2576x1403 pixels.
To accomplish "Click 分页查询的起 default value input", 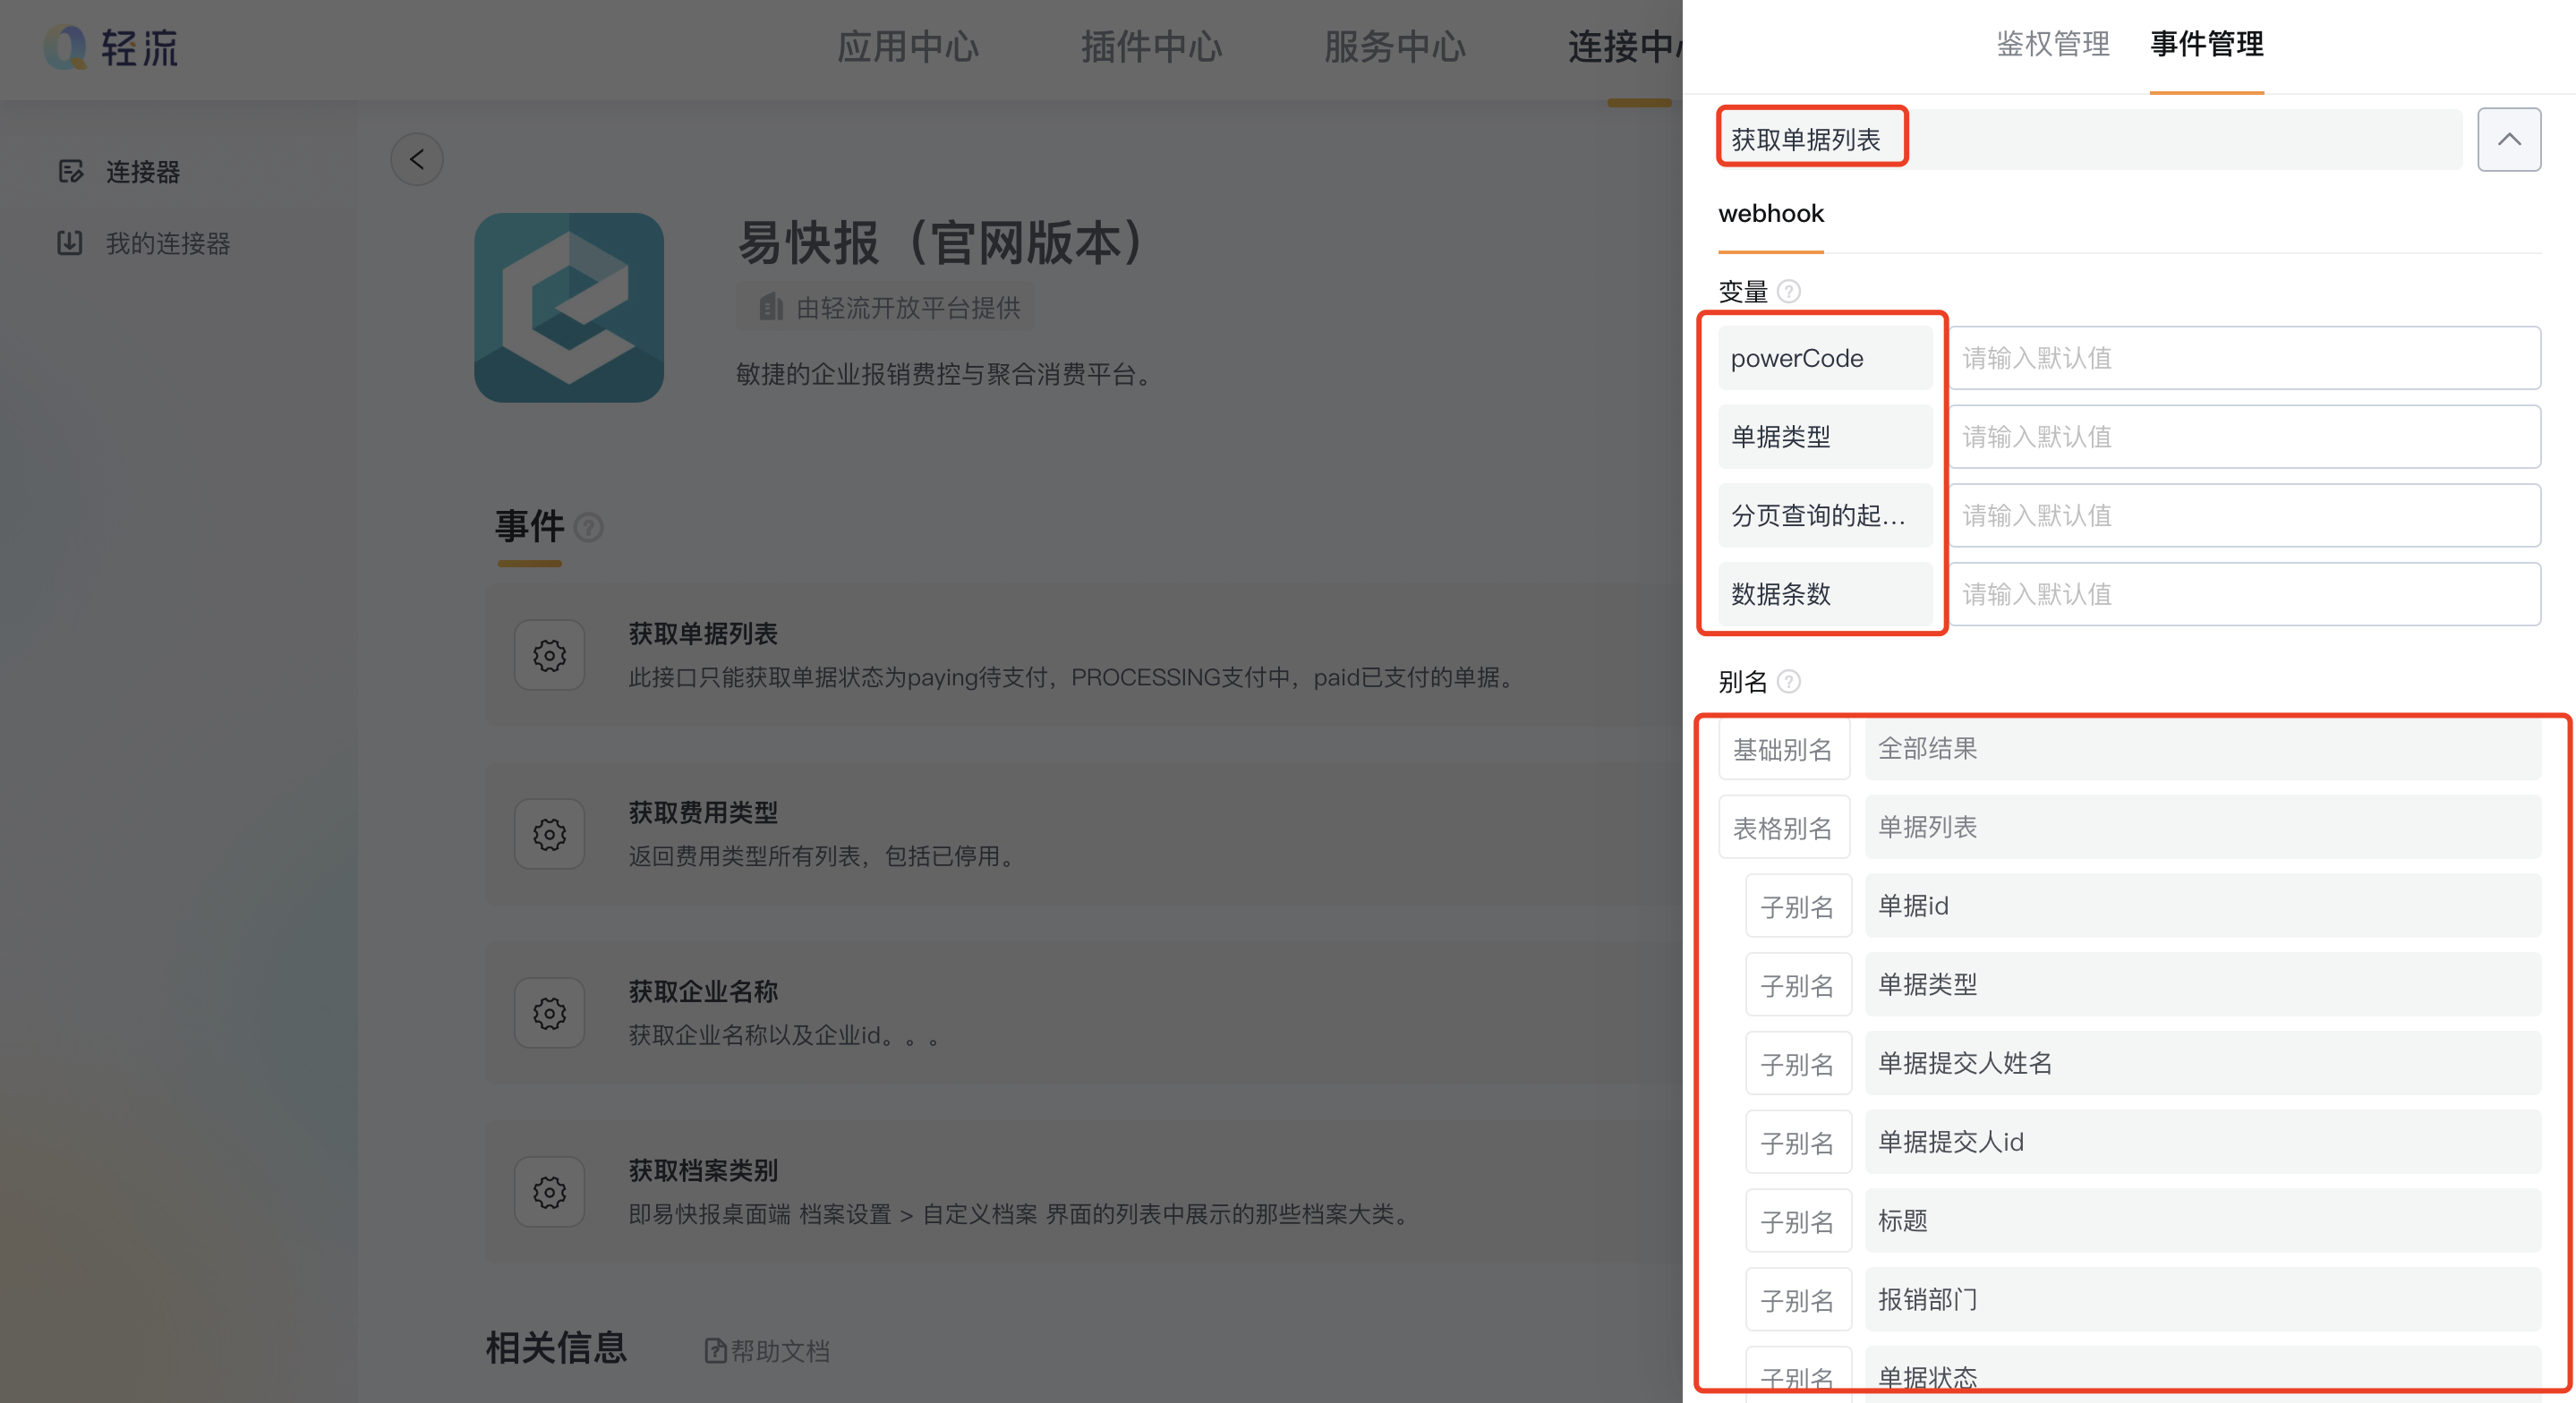I will coord(2245,516).
